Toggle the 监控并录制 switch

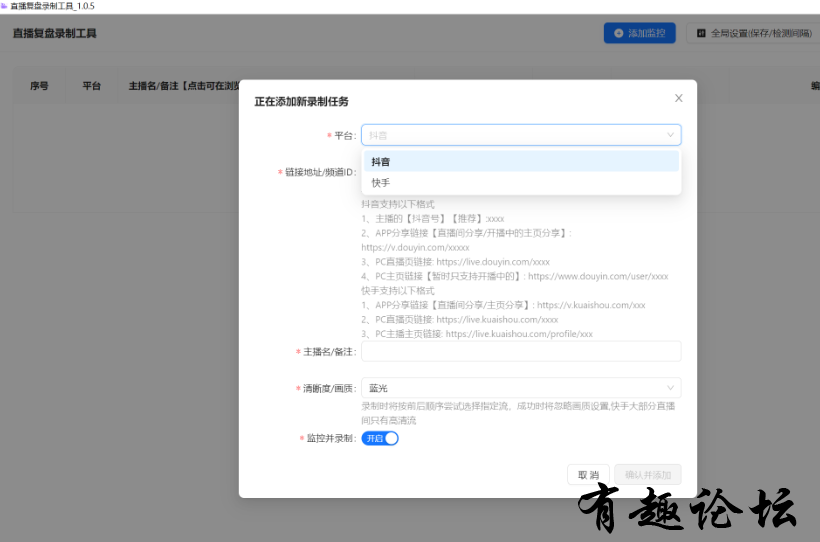click(x=380, y=438)
